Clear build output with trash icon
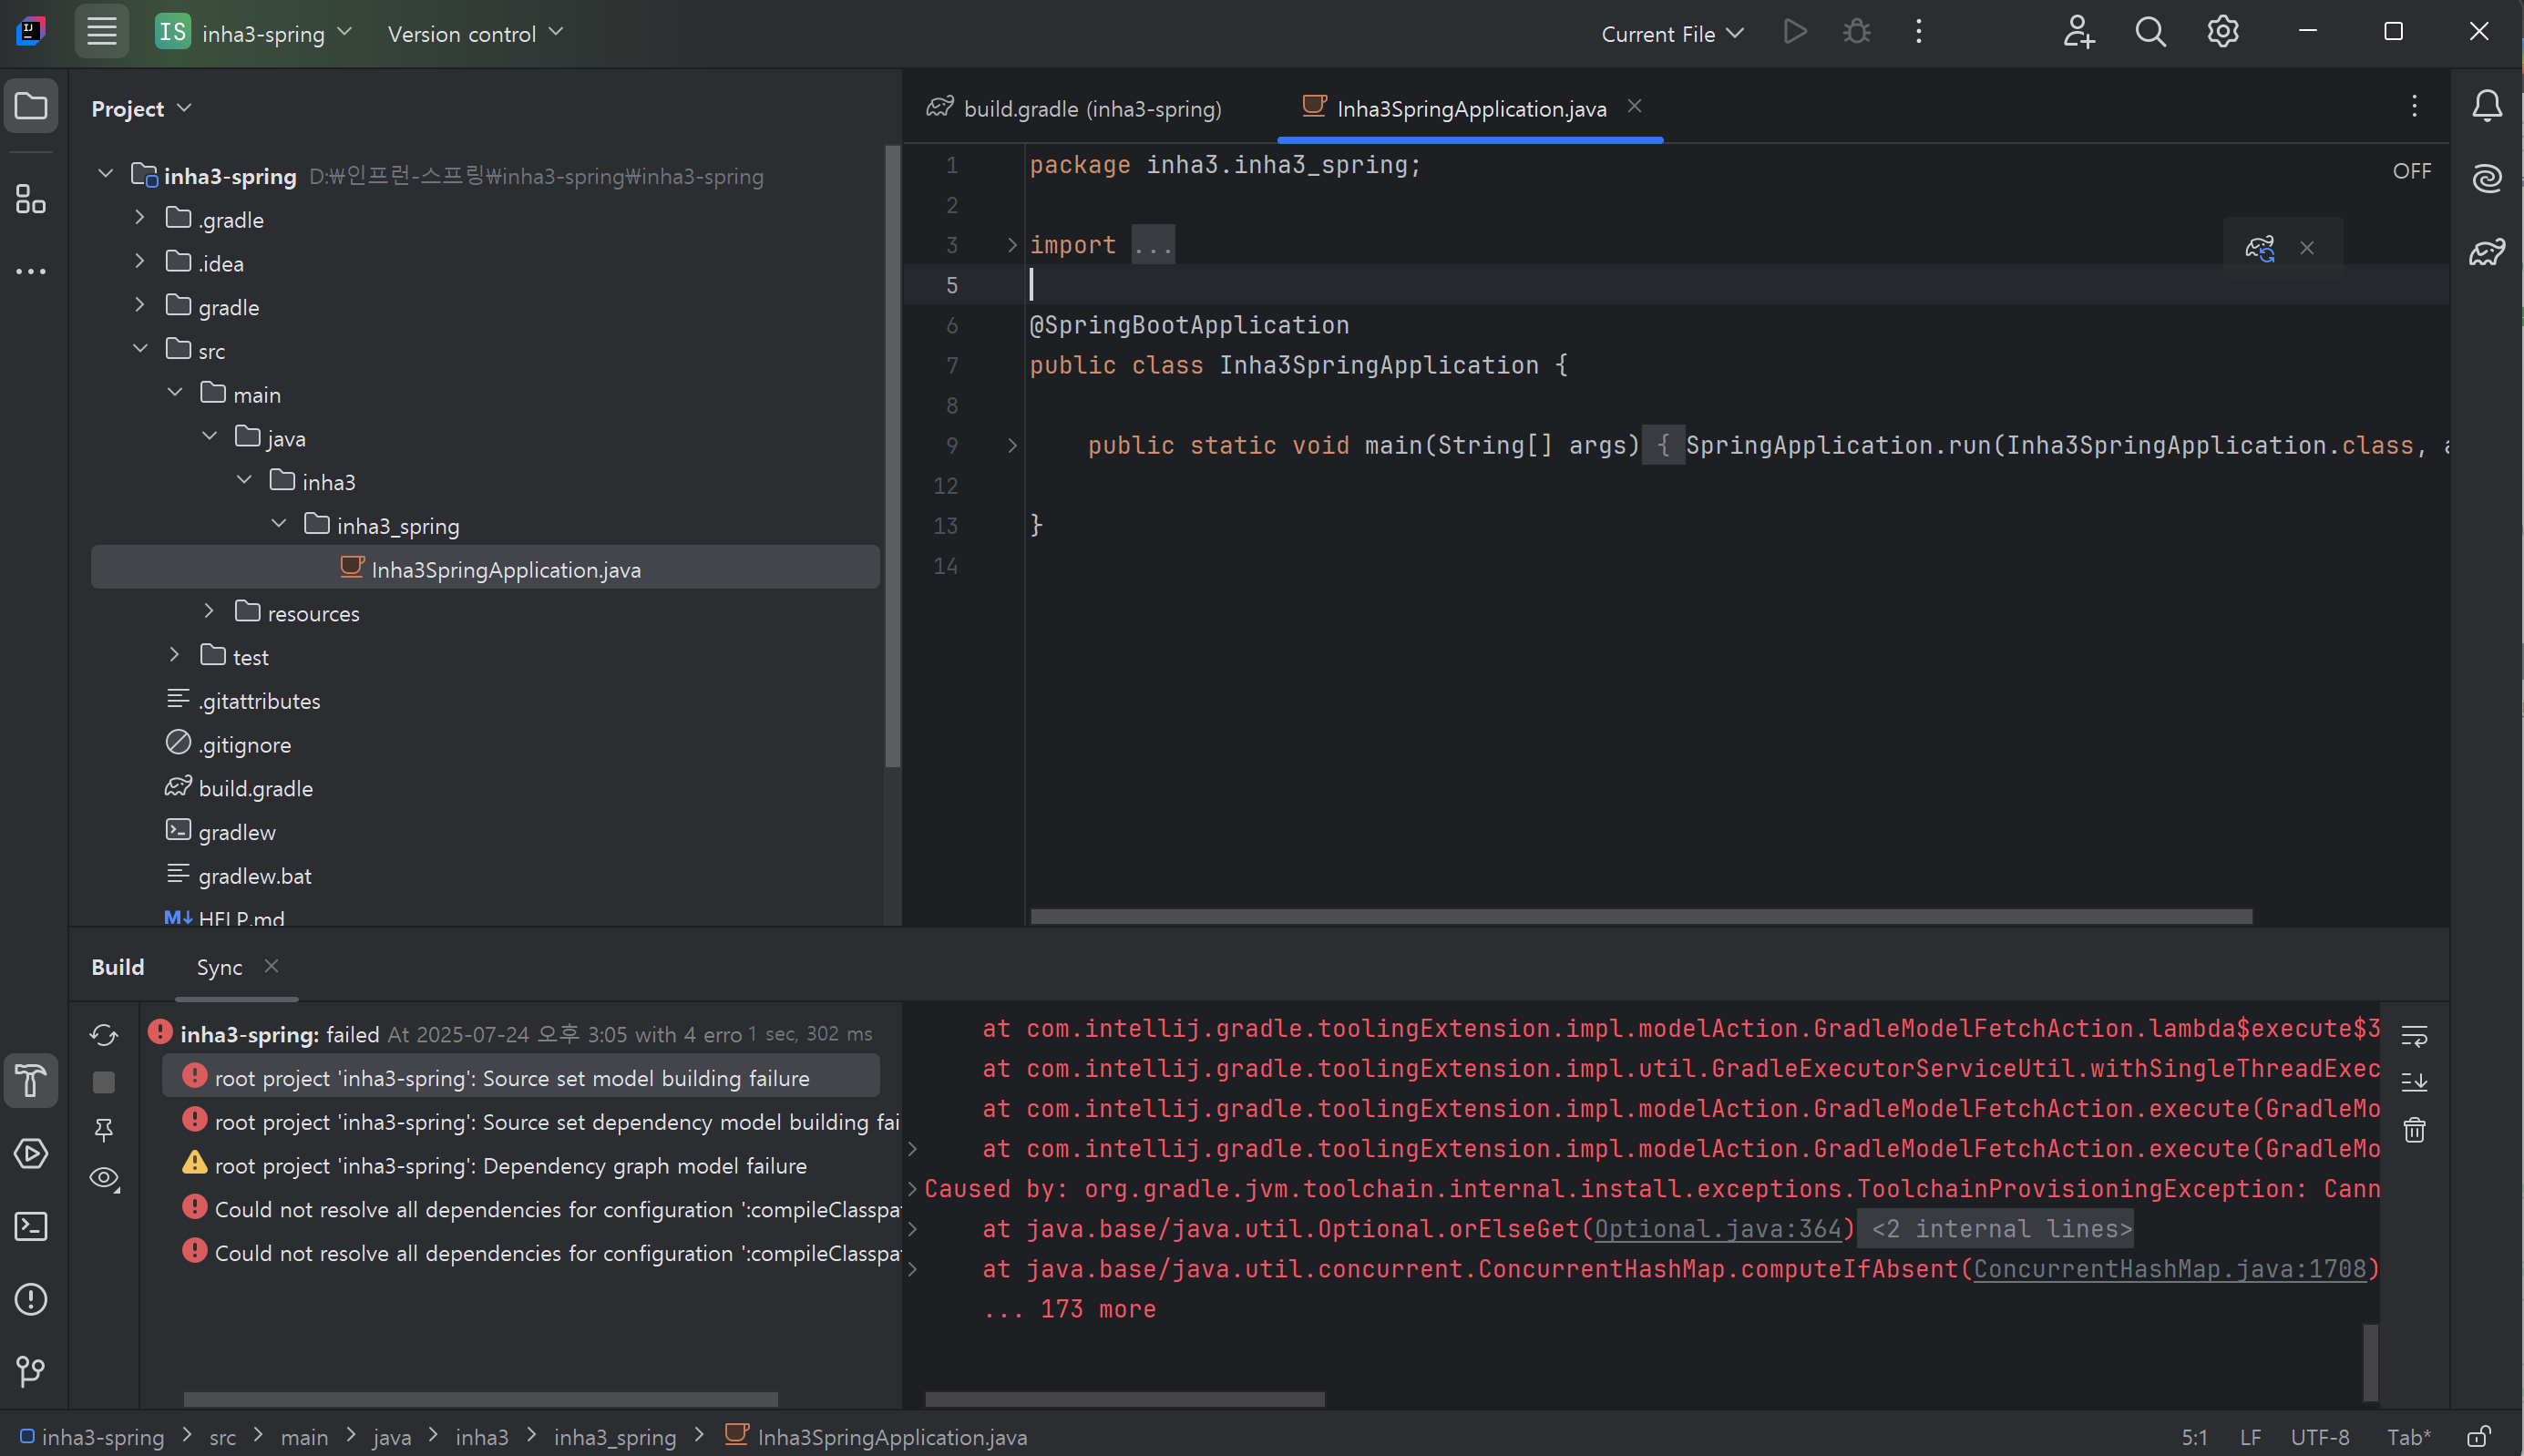 coord(2414,1130)
